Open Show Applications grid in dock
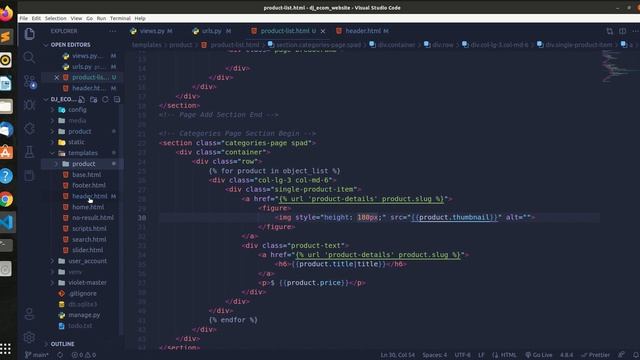Image resolution: width=640 pixels, height=360 pixels. pyautogui.click(x=6, y=349)
